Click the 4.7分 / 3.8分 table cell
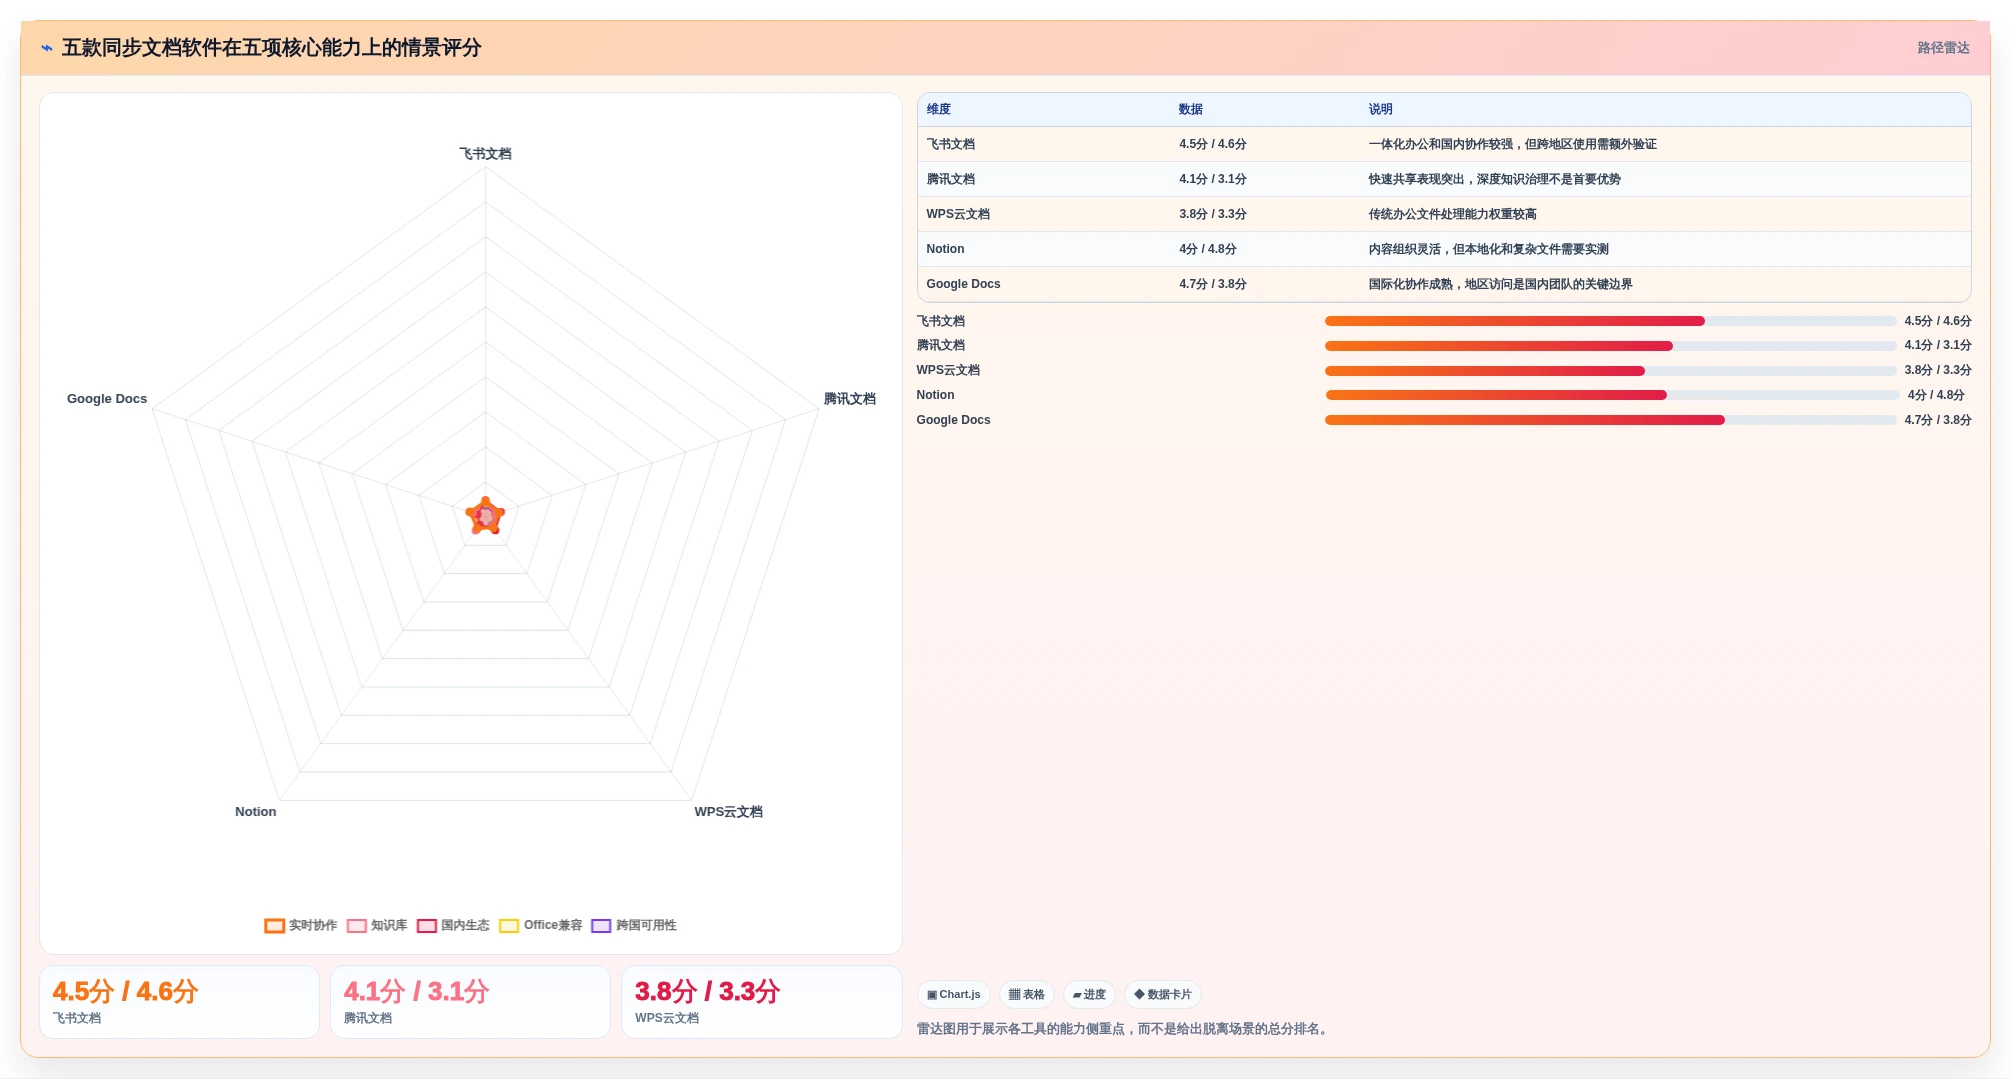2011x1079 pixels. (x=1212, y=284)
